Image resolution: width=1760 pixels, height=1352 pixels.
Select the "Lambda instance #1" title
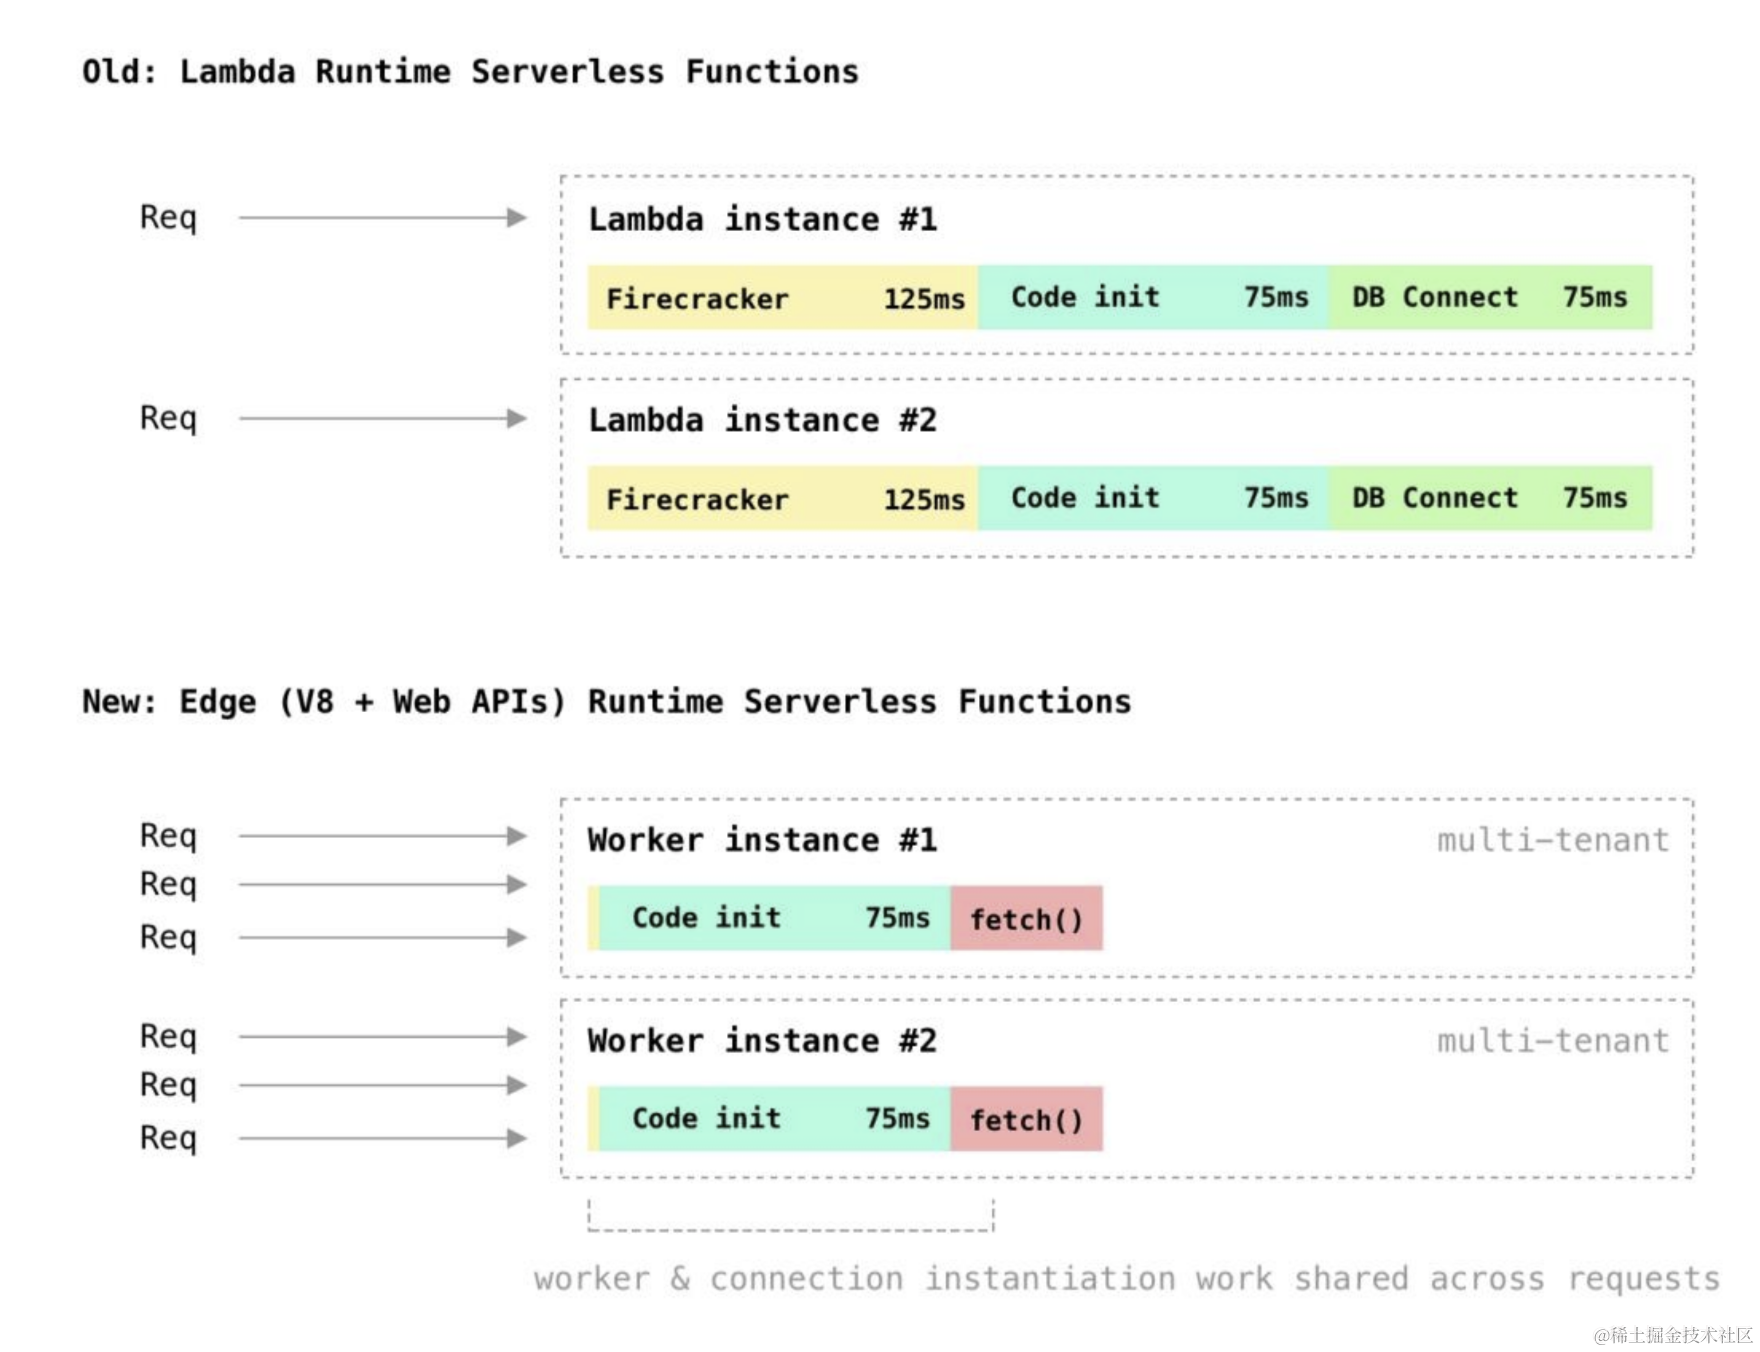pos(762,219)
